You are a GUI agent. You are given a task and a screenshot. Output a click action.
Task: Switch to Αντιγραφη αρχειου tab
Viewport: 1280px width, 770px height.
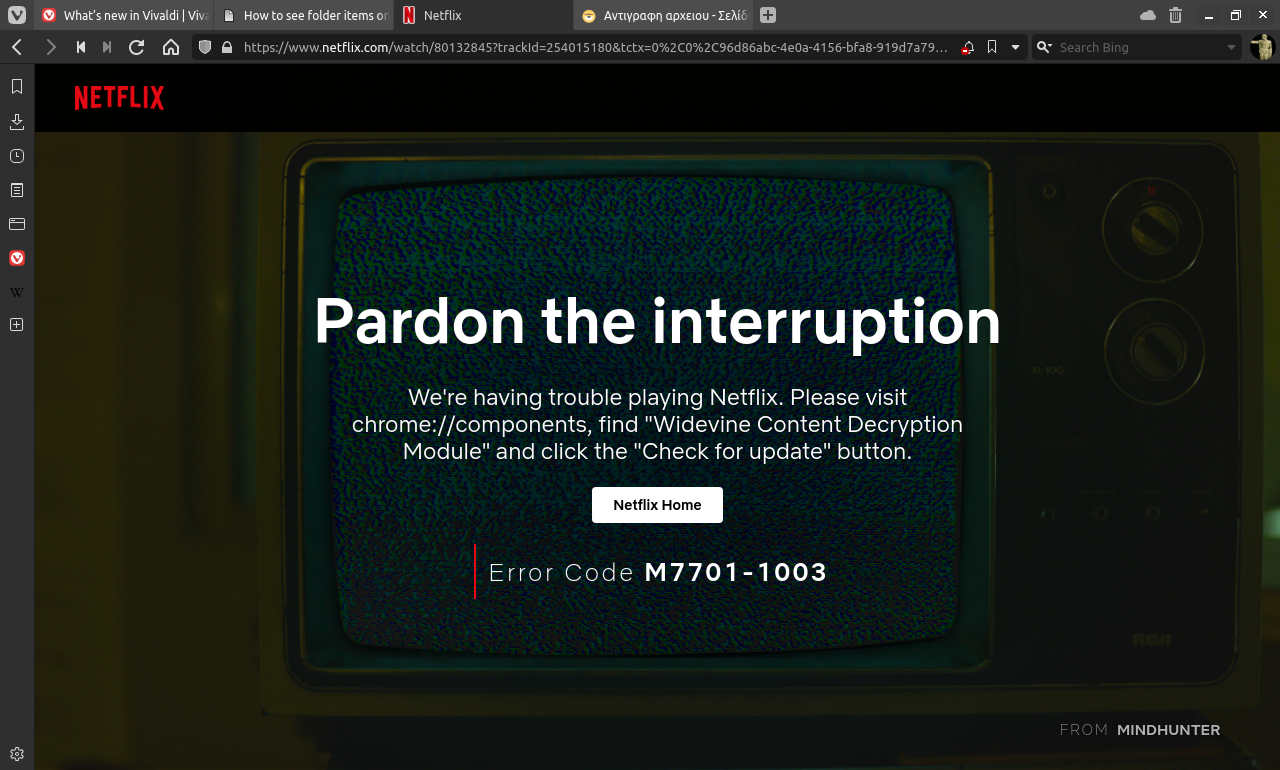click(x=664, y=15)
